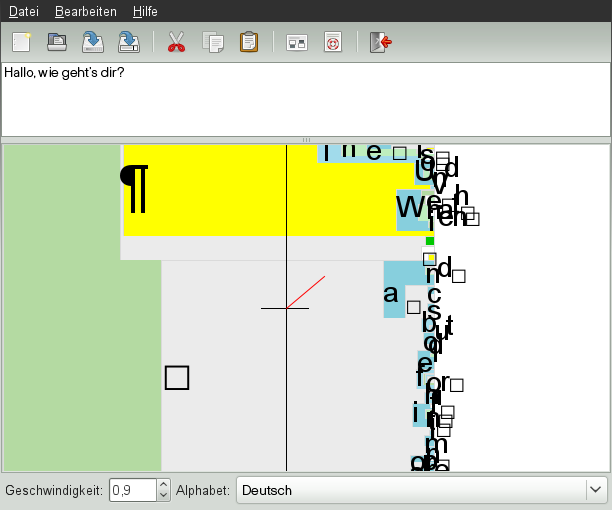Open Preferences from the toolbar icon
This screenshot has width=612, height=510.
click(x=297, y=42)
